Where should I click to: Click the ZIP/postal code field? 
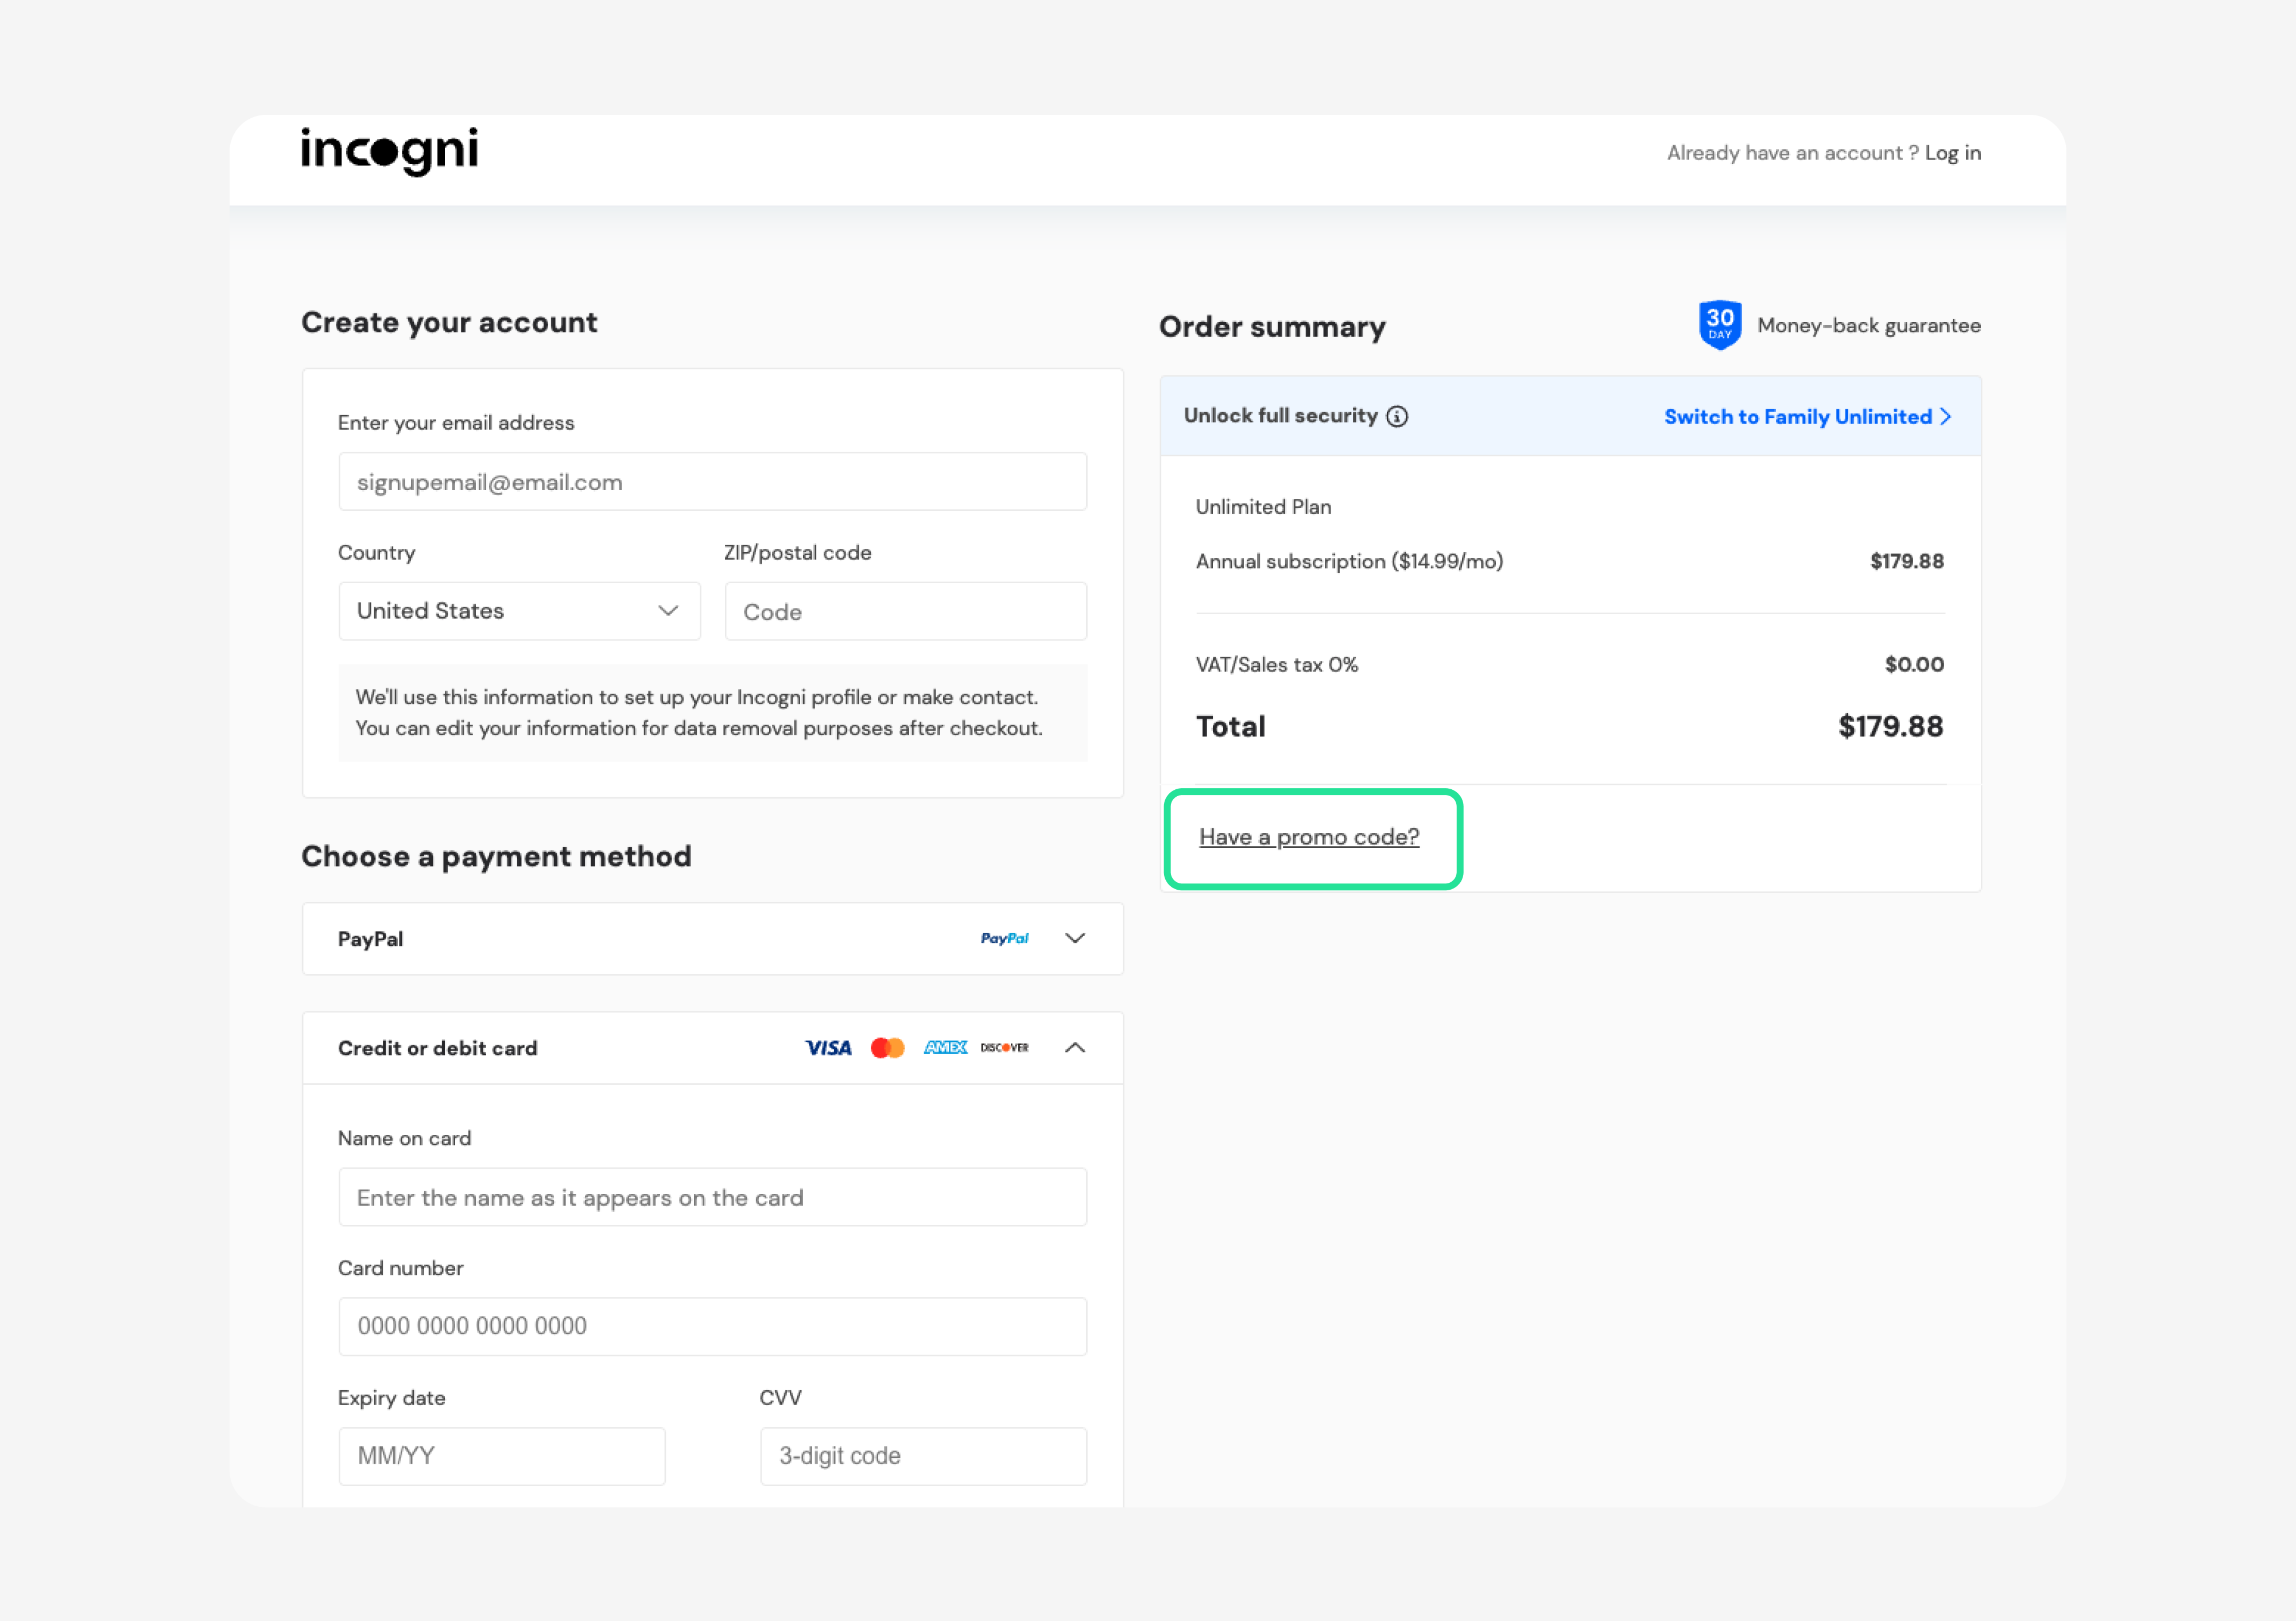[905, 612]
